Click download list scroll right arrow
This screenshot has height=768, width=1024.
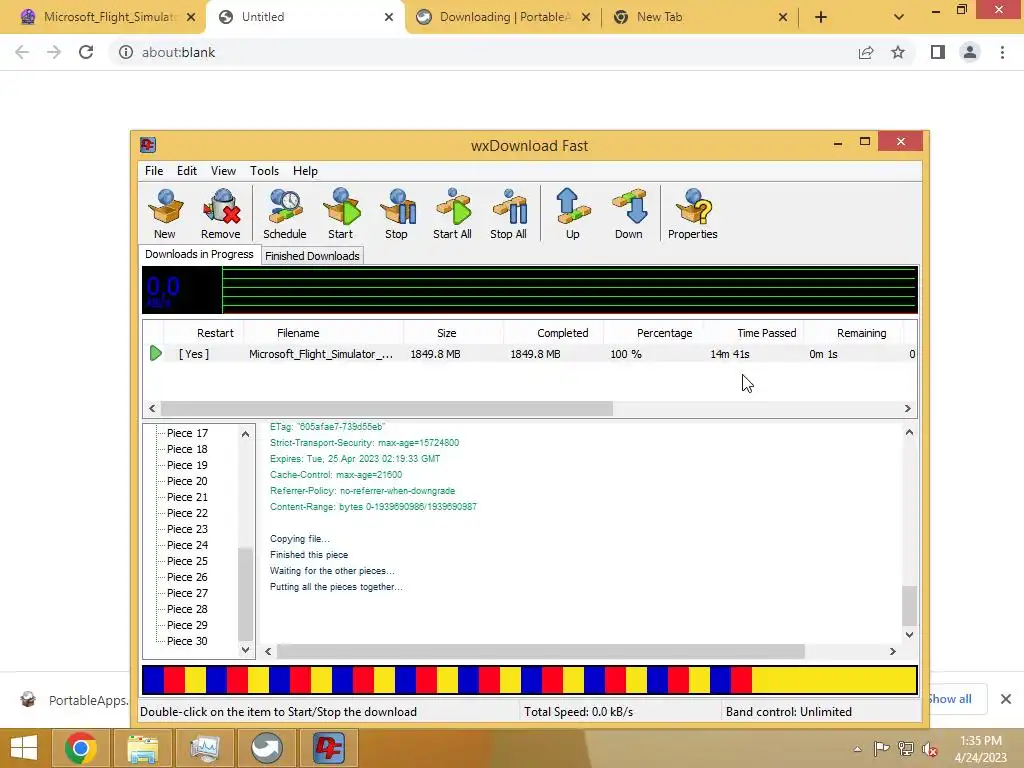click(x=908, y=408)
